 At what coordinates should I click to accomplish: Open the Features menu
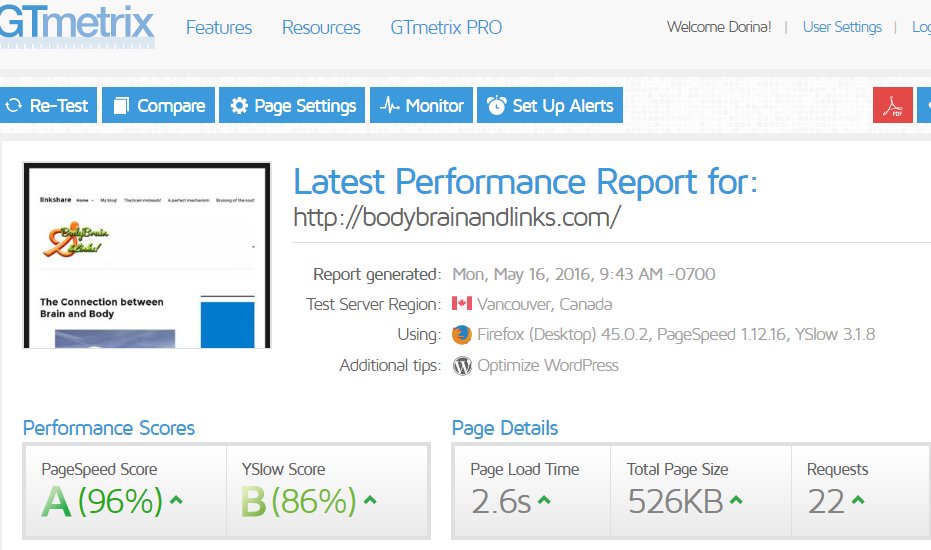(218, 27)
